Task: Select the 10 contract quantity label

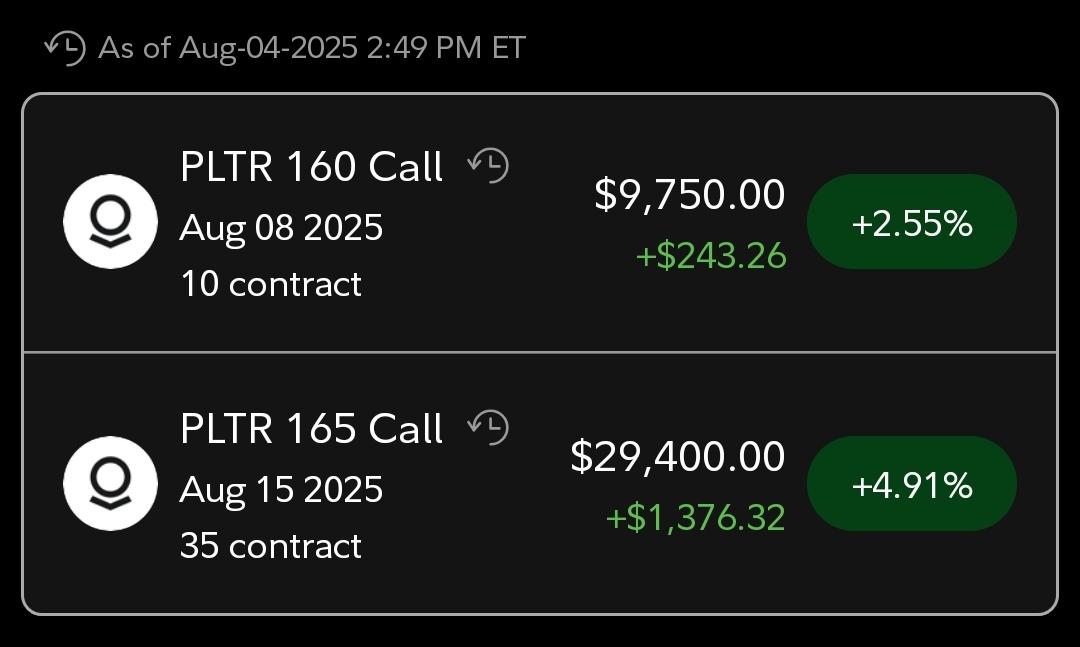Action: [x=271, y=284]
